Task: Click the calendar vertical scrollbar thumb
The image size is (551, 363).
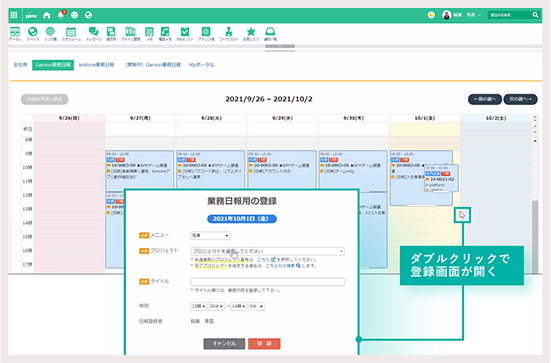Action: 535,236
